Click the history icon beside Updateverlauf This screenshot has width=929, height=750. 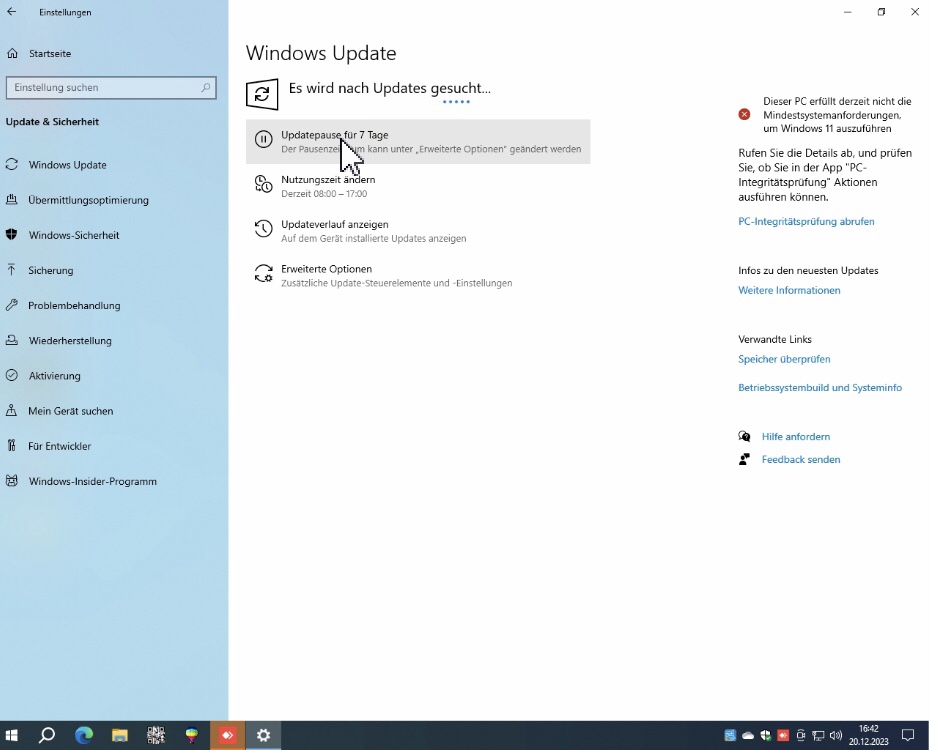pos(264,229)
